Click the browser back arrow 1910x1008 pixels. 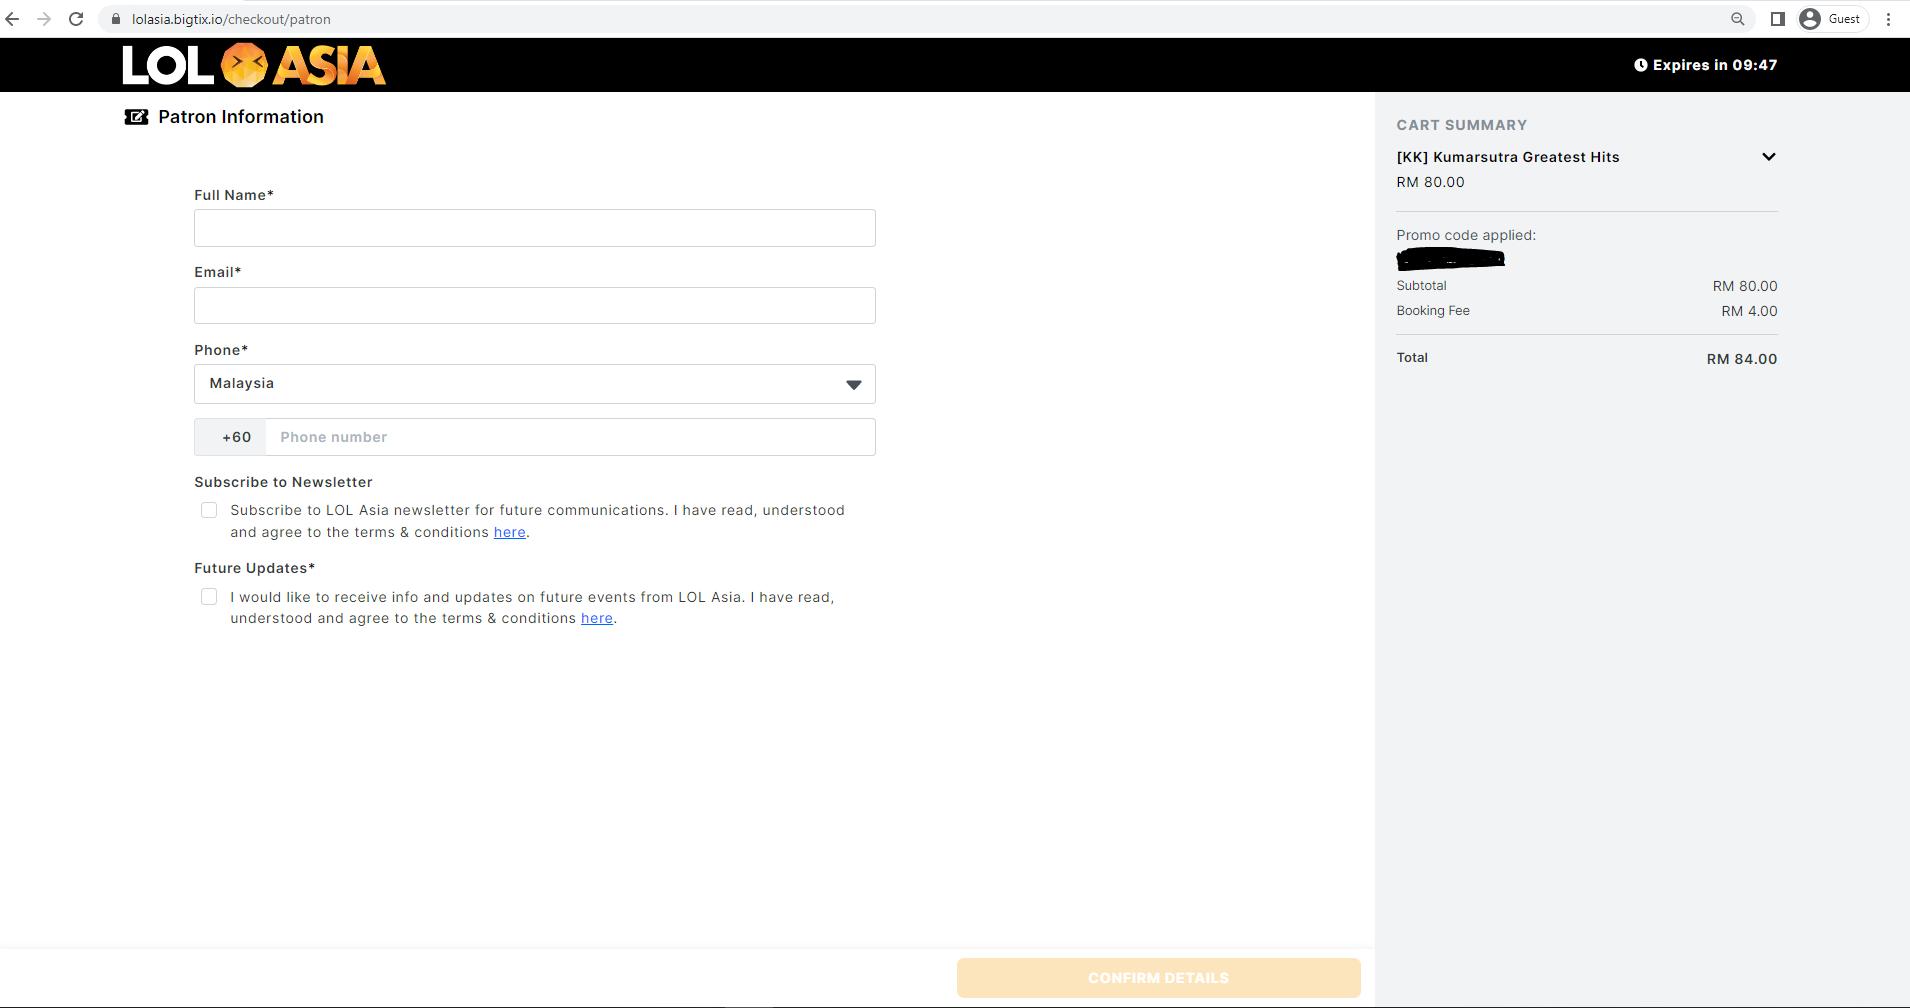[x=12, y=19]
